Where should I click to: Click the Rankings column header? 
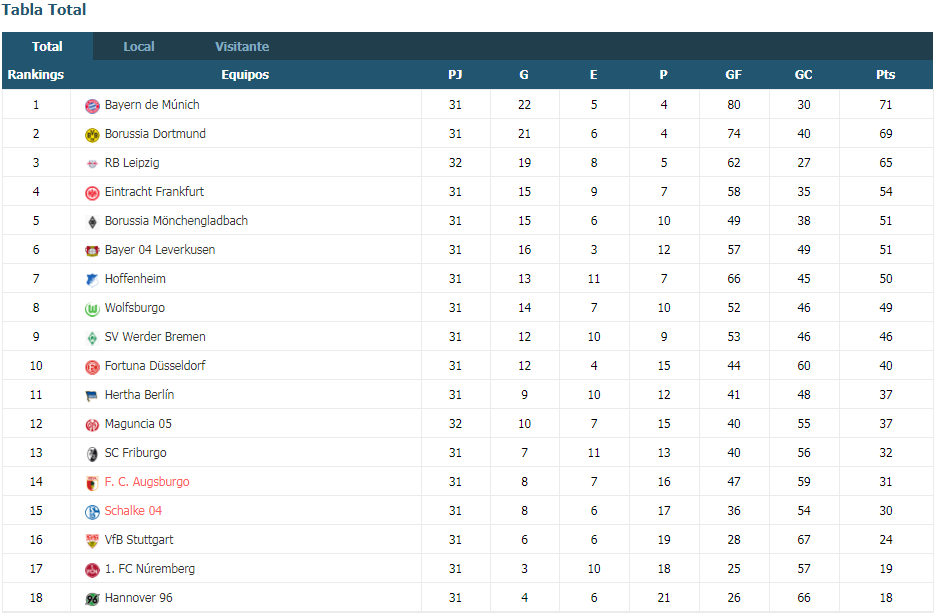click(x=36, y=75)
